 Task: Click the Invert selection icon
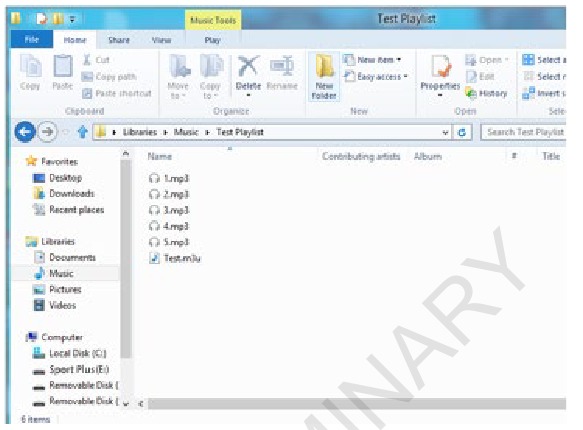pos(528,93)
